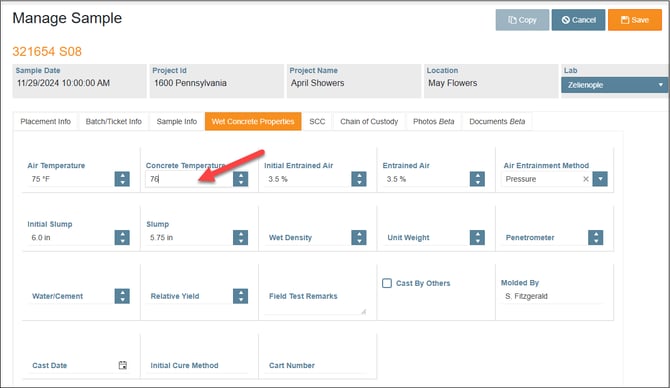Image resolution: width=670 pixels, height=388 pixels.
Task: Click the Air Temperature spinner arrows
Action: tap(122, 179)
